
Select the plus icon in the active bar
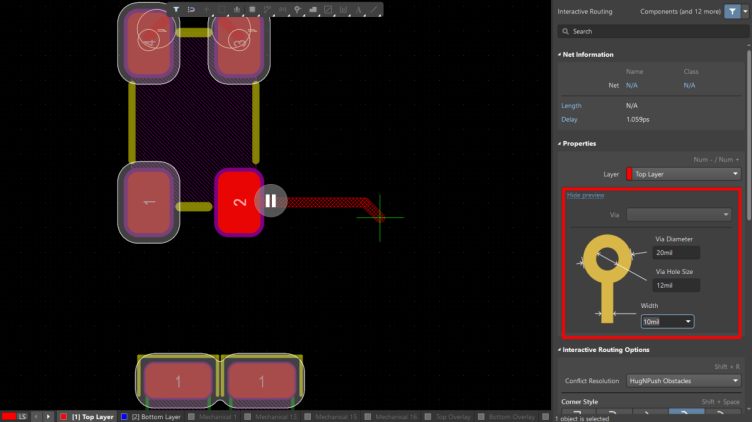(x=208, y=9)
